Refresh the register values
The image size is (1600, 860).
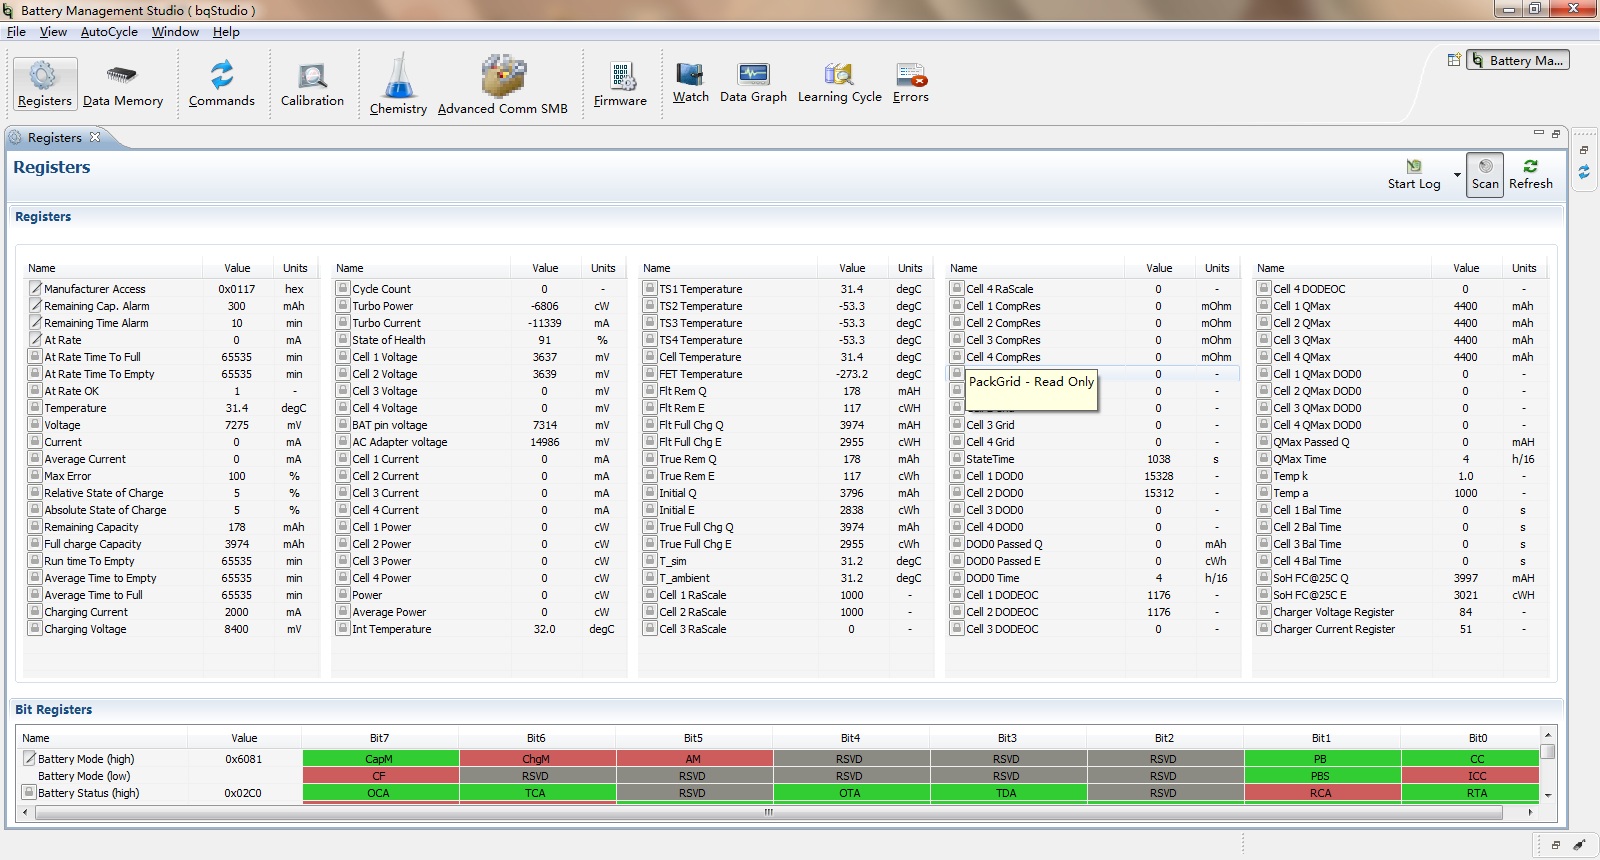[x=1531, y=174]
